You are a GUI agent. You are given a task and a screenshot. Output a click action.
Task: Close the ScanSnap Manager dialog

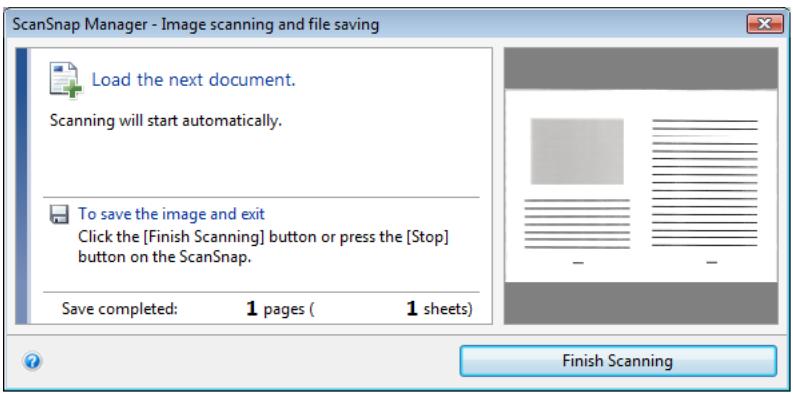pos(764,24)
